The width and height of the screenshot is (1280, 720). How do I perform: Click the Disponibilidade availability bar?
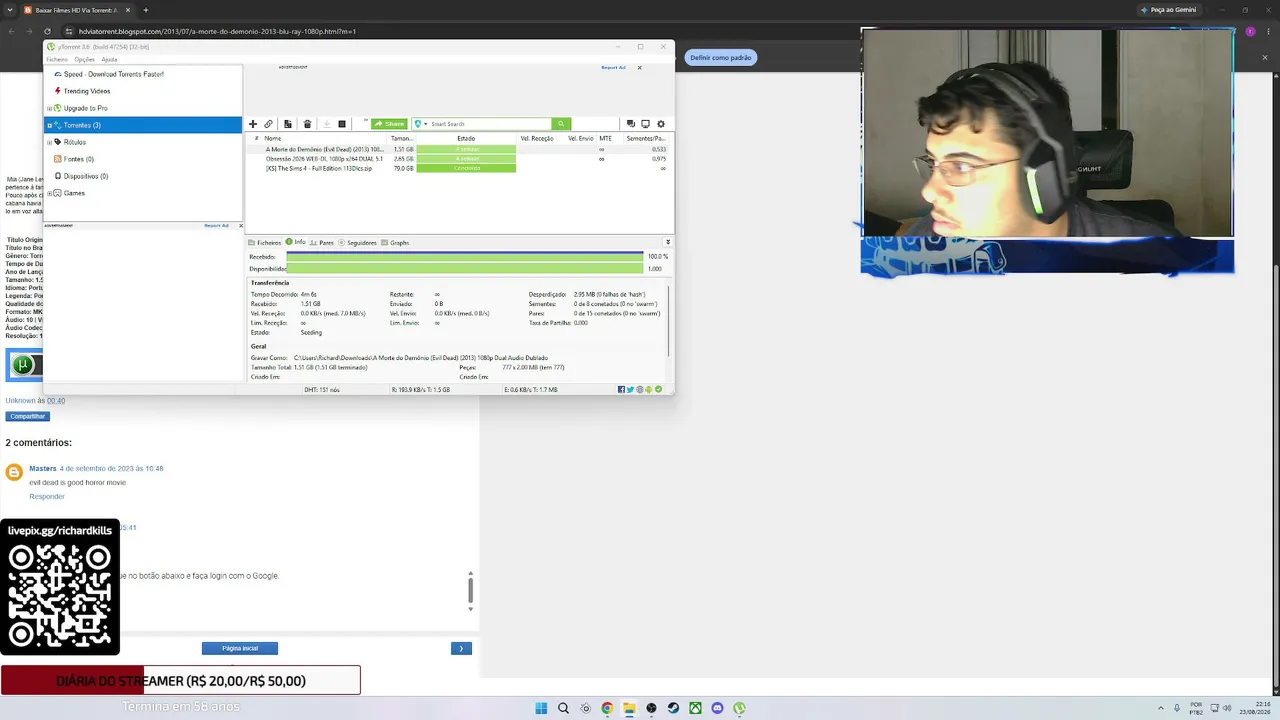[x=465, y=269]
